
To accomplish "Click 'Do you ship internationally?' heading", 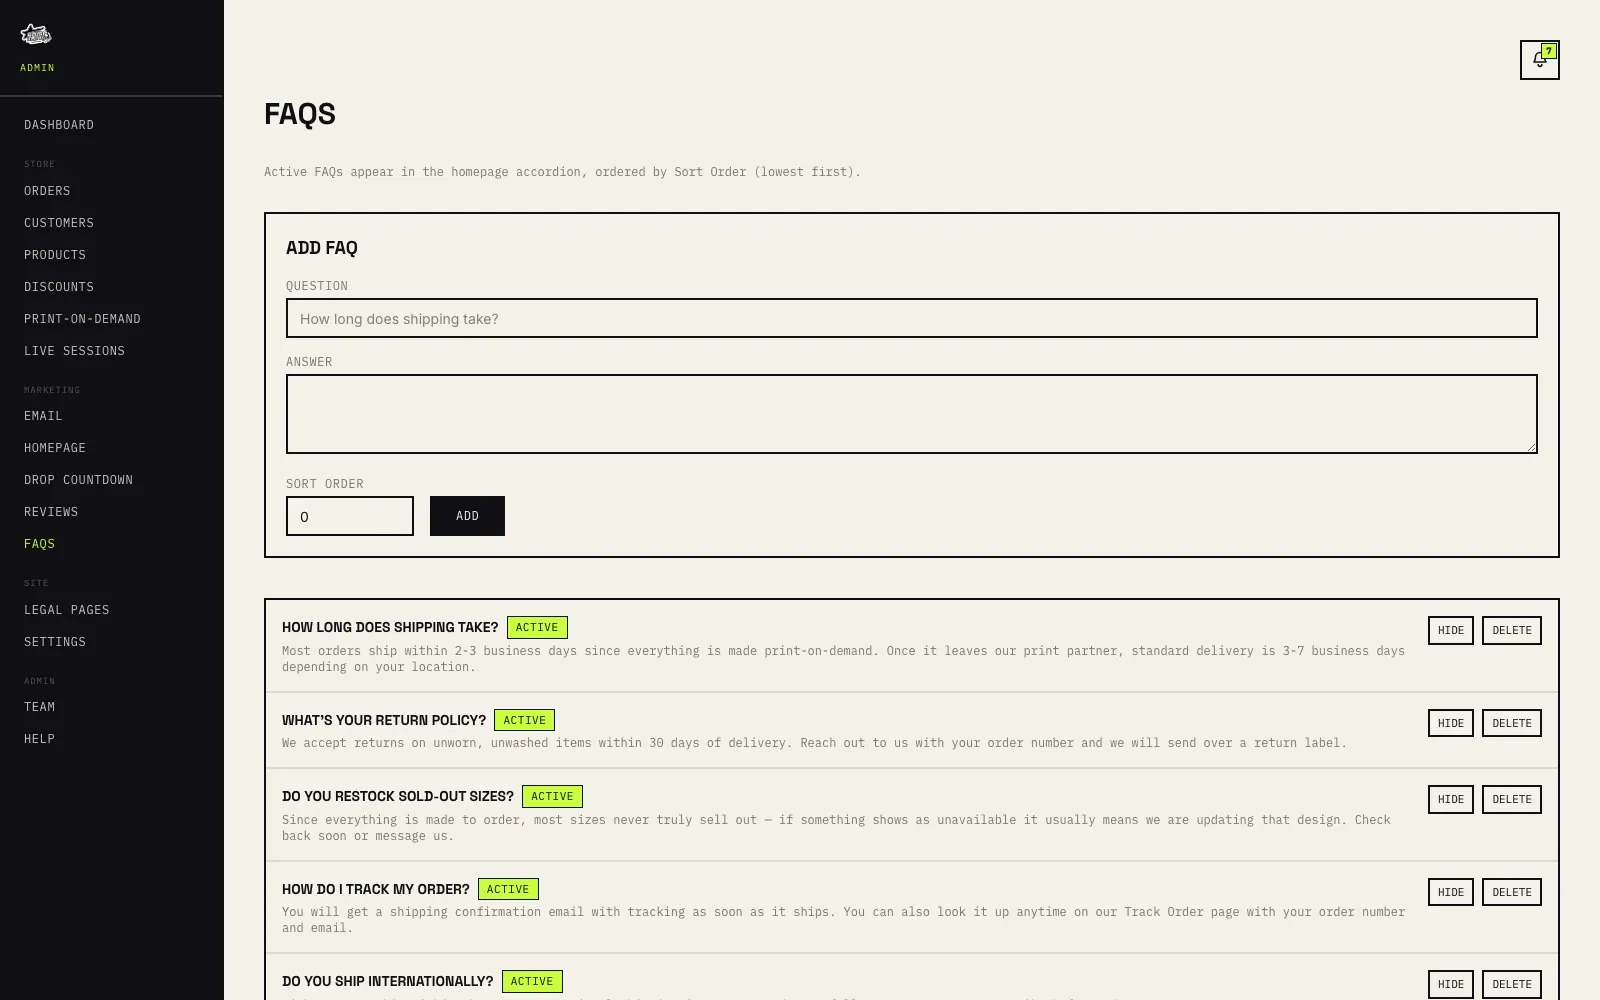I will [x=388, y=981].
